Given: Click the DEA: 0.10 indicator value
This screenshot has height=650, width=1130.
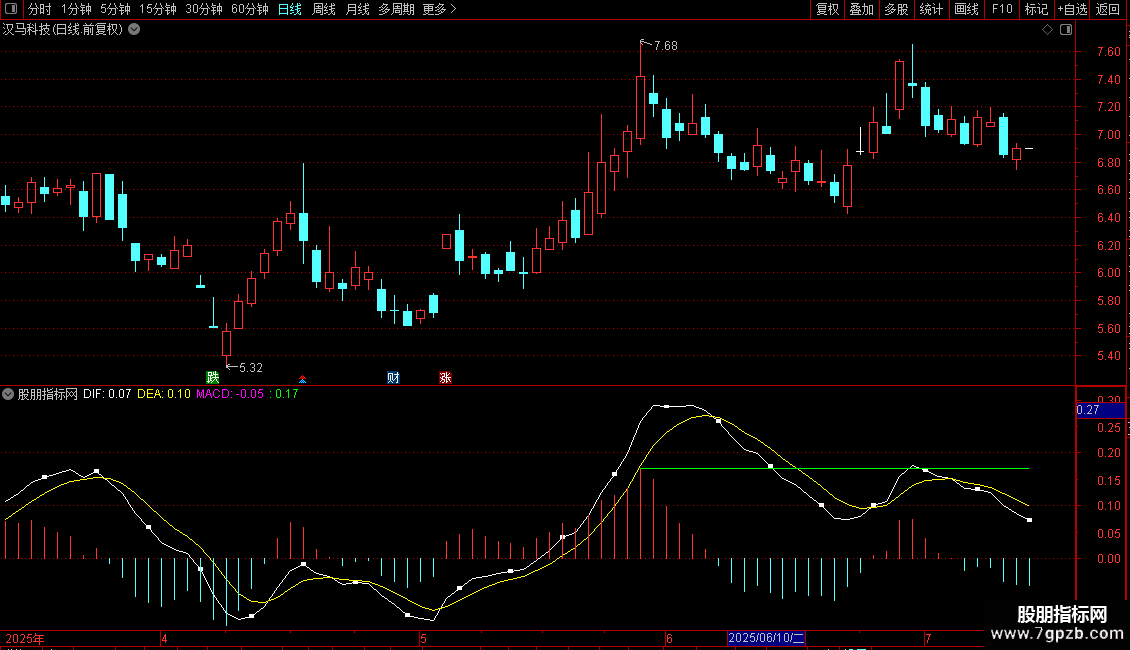Looking at the screenshot, I should [164, 394].
